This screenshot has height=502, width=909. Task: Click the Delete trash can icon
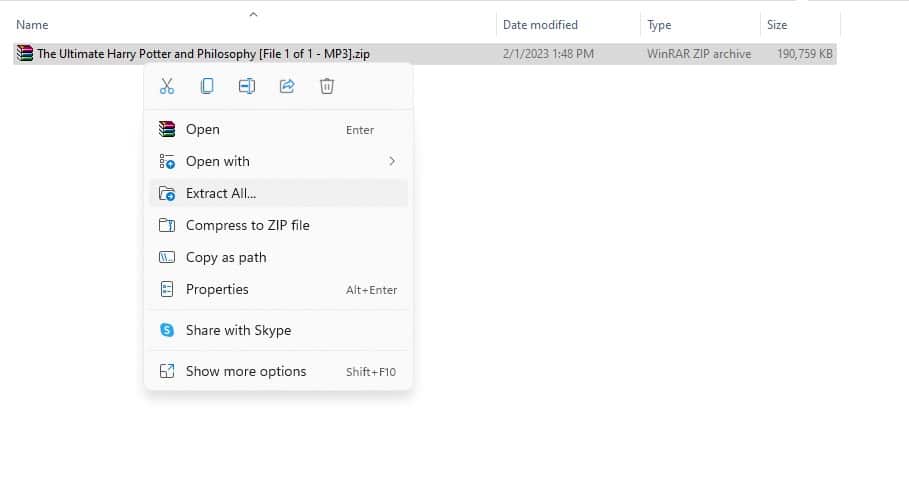[327, 86]
